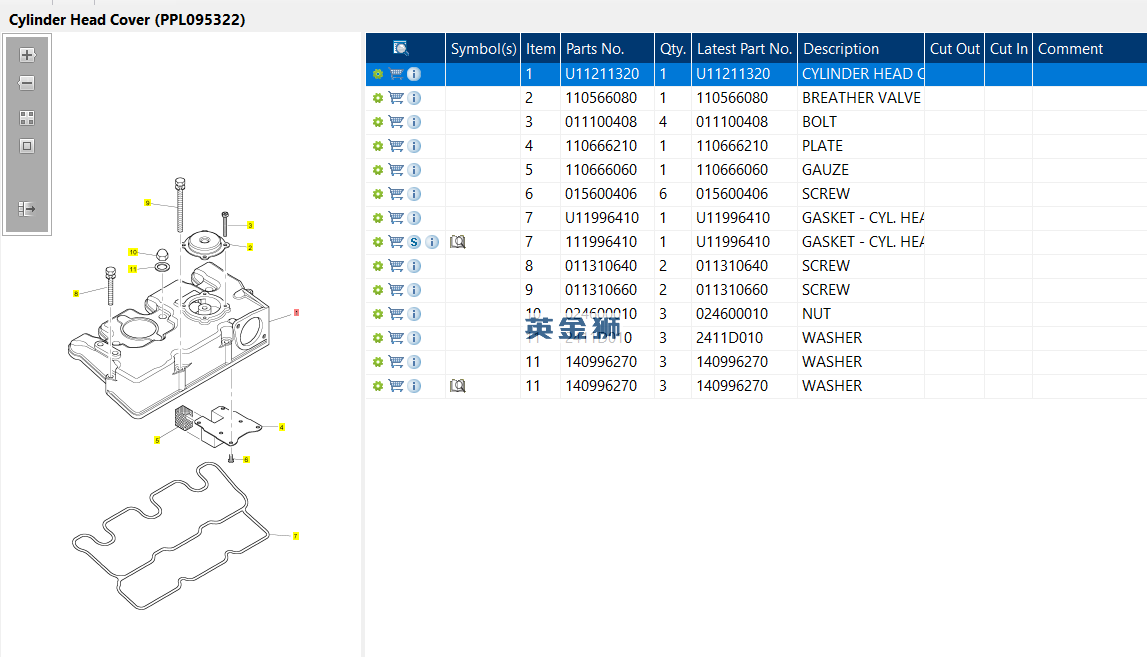The height and width of the screenshot is (657, 1147).
Task: Zoom out of the parts diagram
Action: click(27, 83)
